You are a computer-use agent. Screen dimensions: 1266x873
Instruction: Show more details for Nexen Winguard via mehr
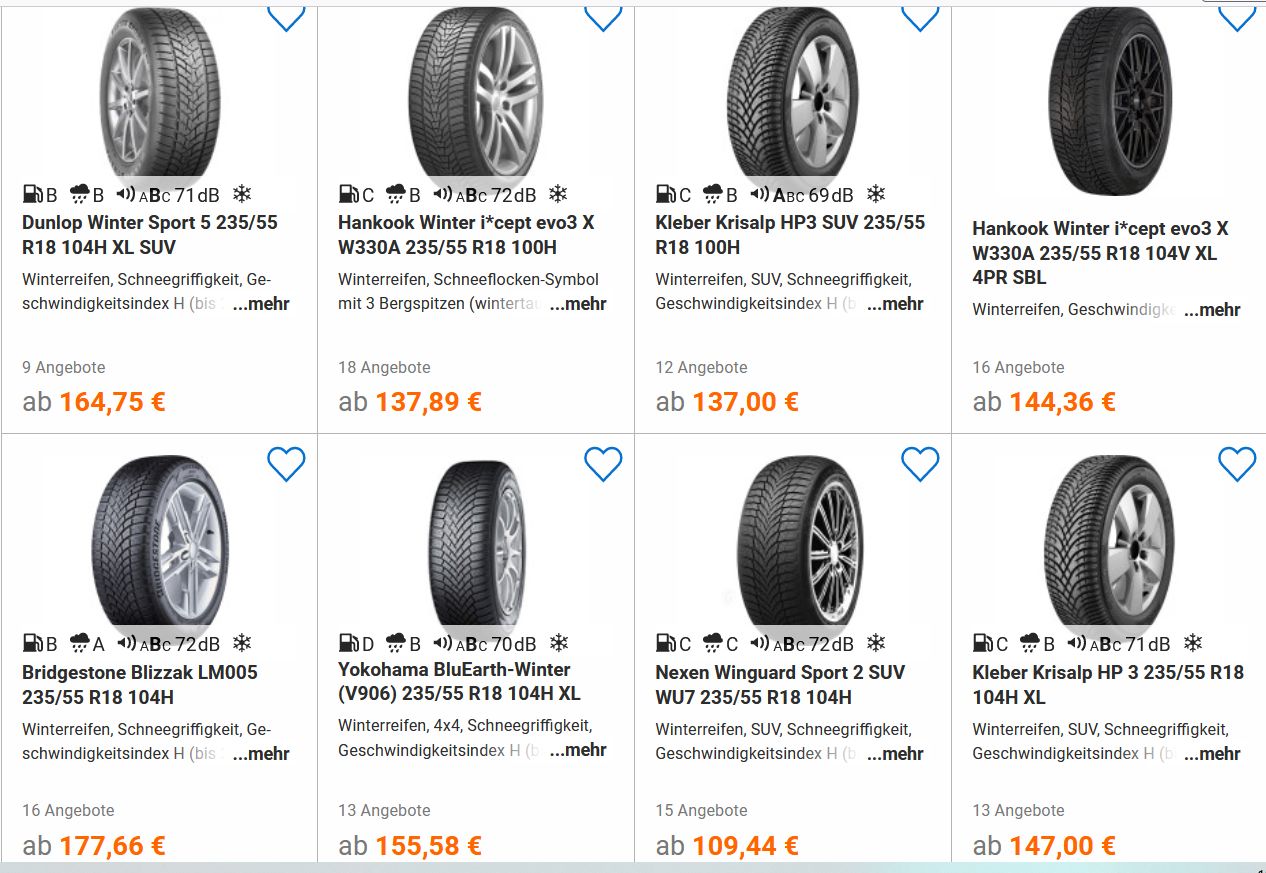pyautogui.click(x=895, y=753)
